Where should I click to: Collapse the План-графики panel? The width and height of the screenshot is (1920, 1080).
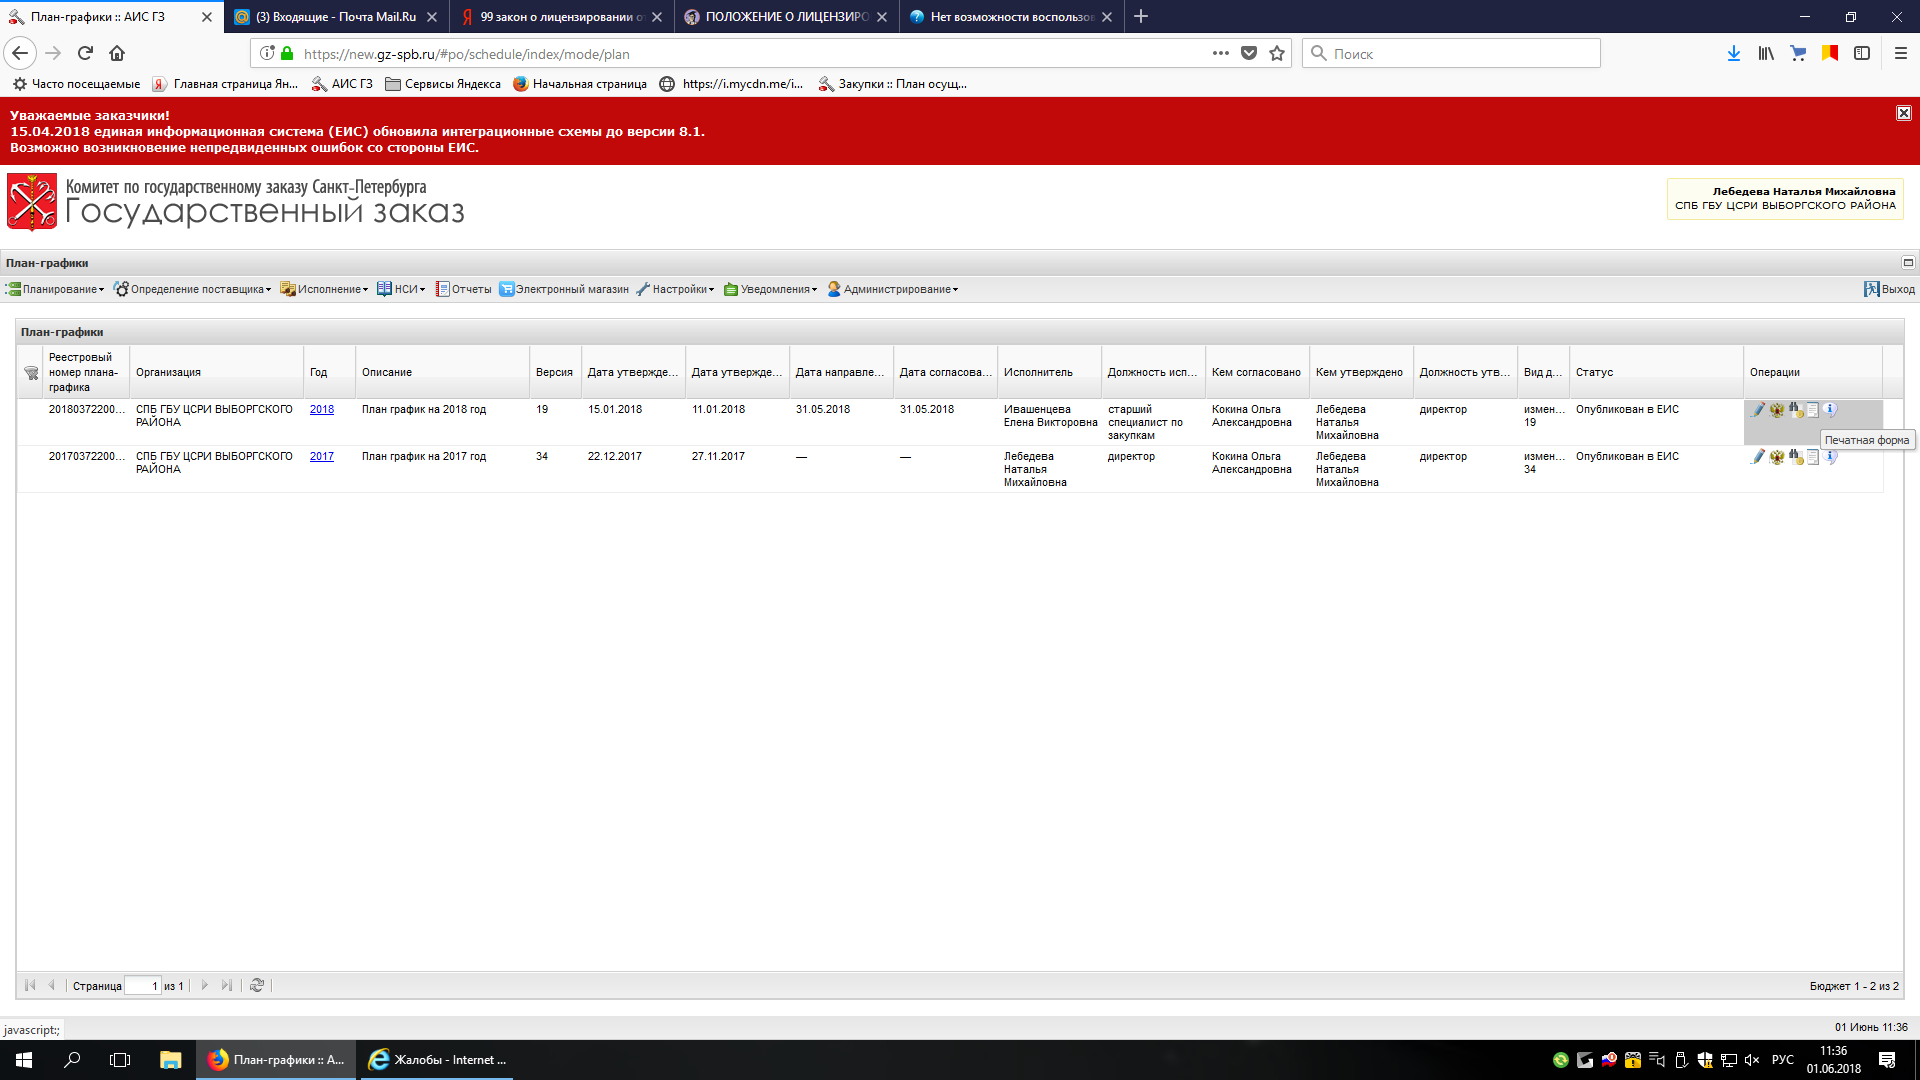tap(1908, 263)
